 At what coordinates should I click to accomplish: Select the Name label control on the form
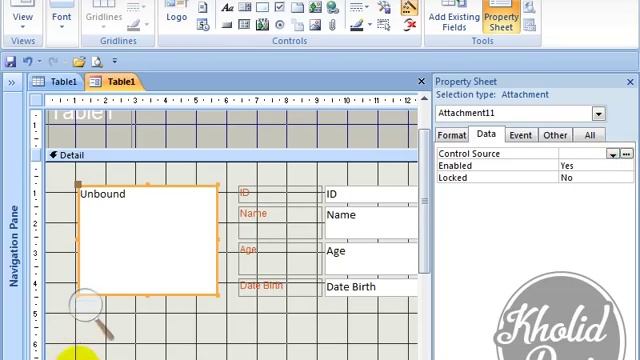(280, 222)
